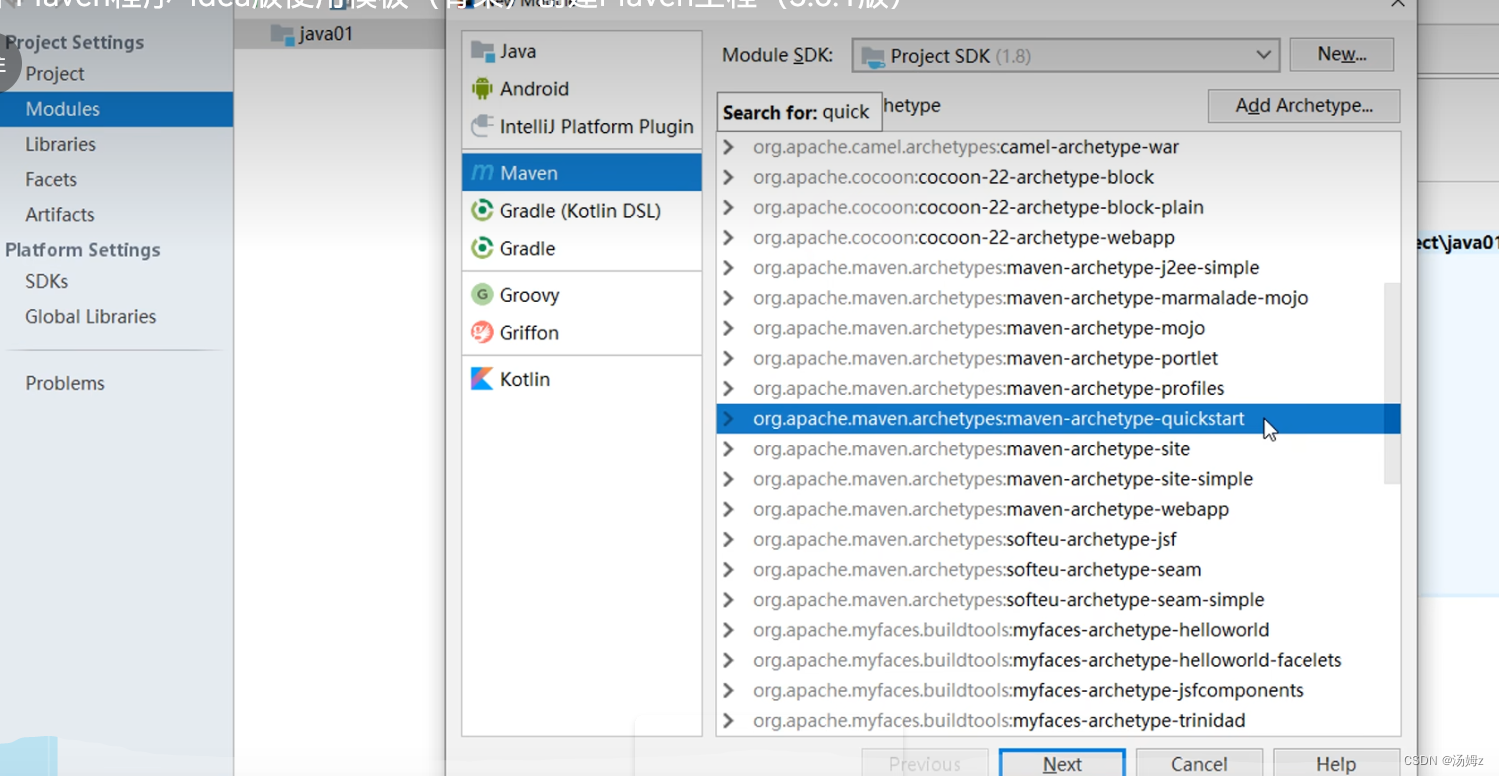Click the Cancel button
This screenshot has width=1499, height=776.
[x=1199, y=763]
